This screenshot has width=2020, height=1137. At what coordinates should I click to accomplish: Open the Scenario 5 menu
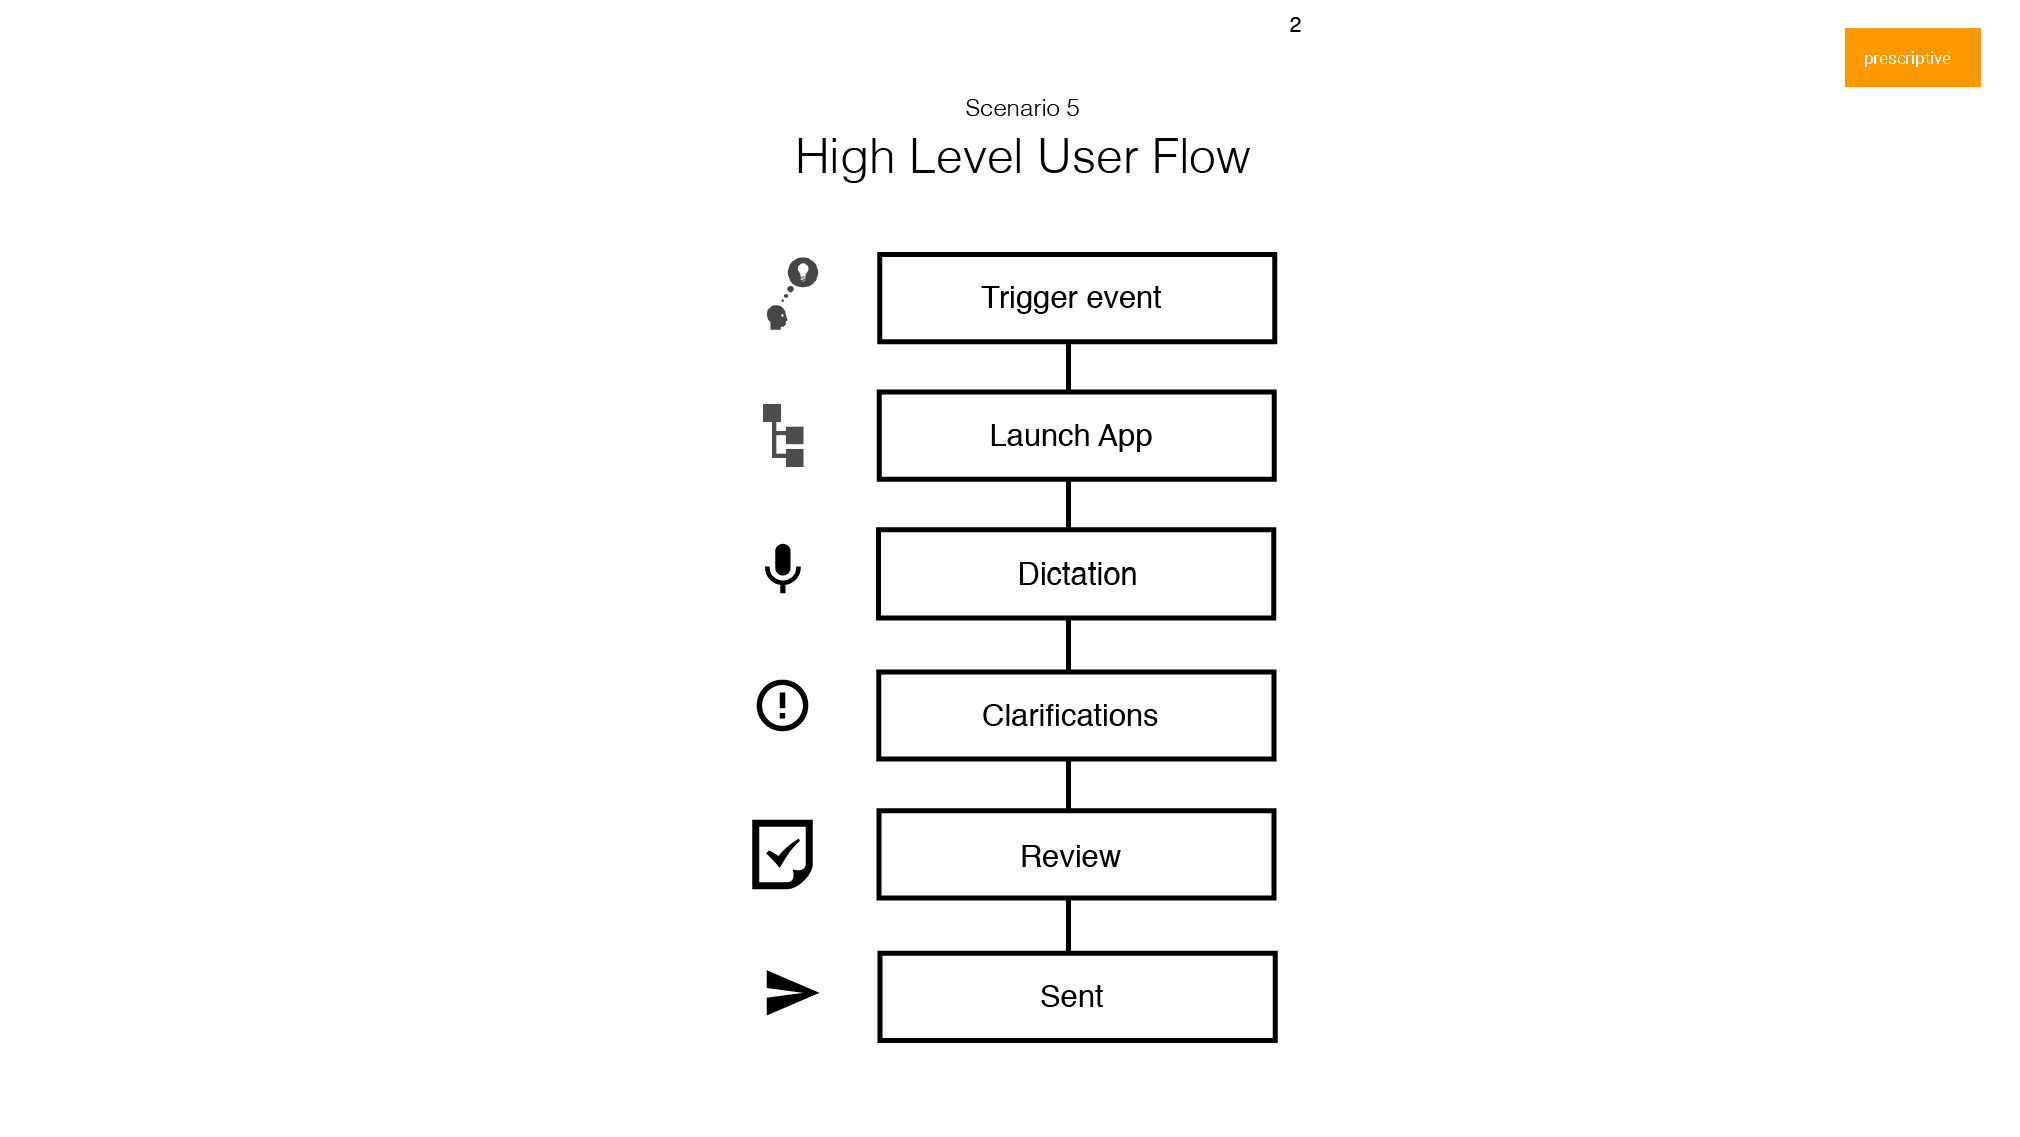coord(1021,108)
